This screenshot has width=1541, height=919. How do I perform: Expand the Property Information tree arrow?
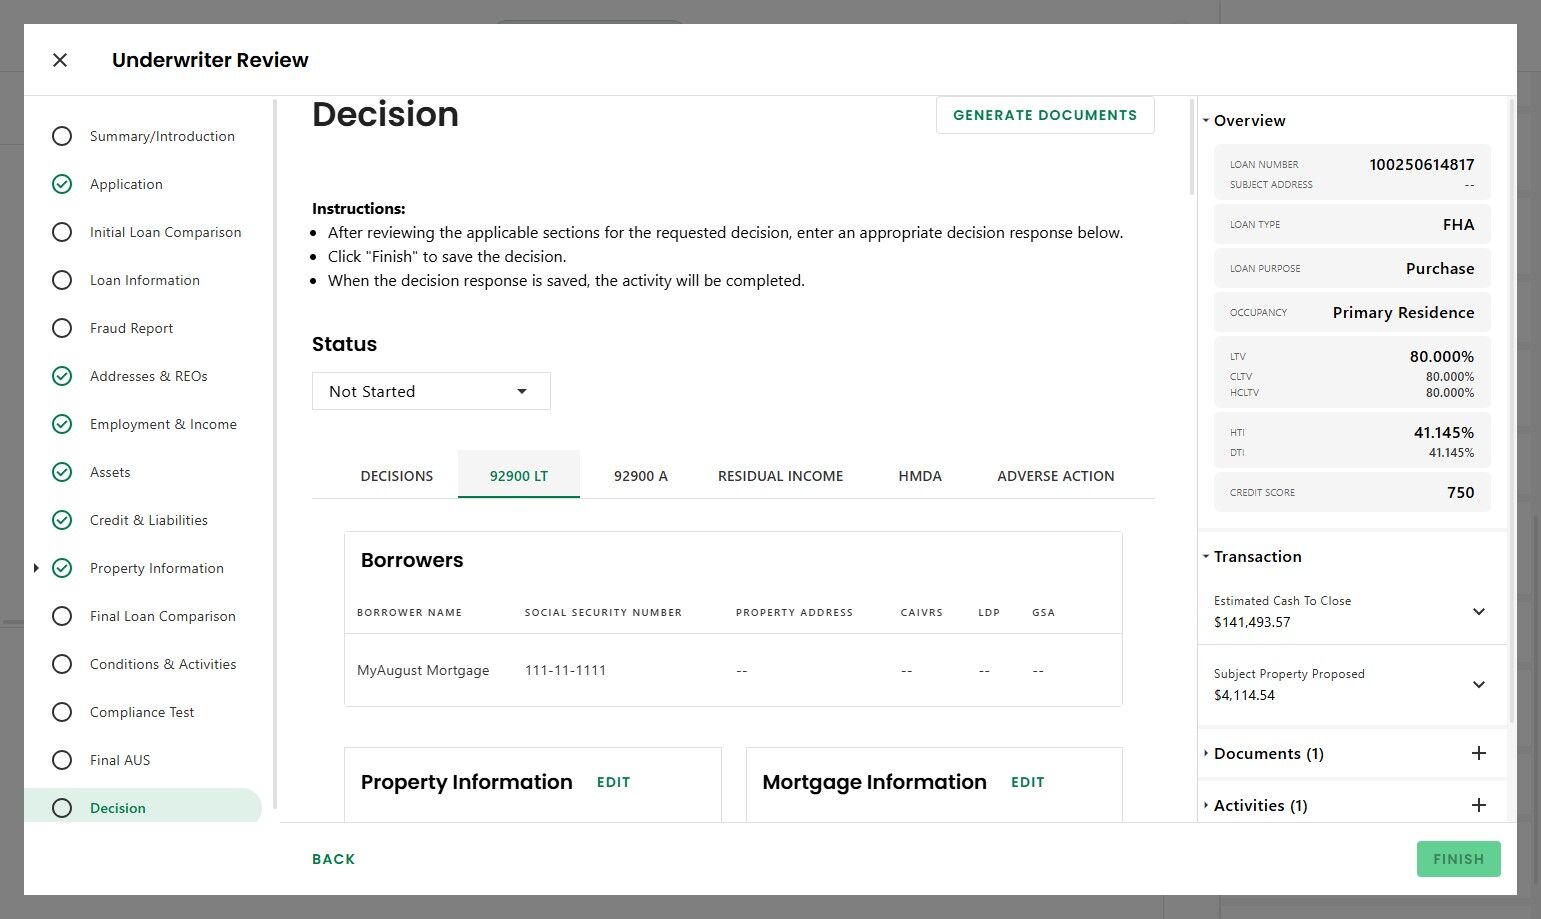click(x=36, y=568)
